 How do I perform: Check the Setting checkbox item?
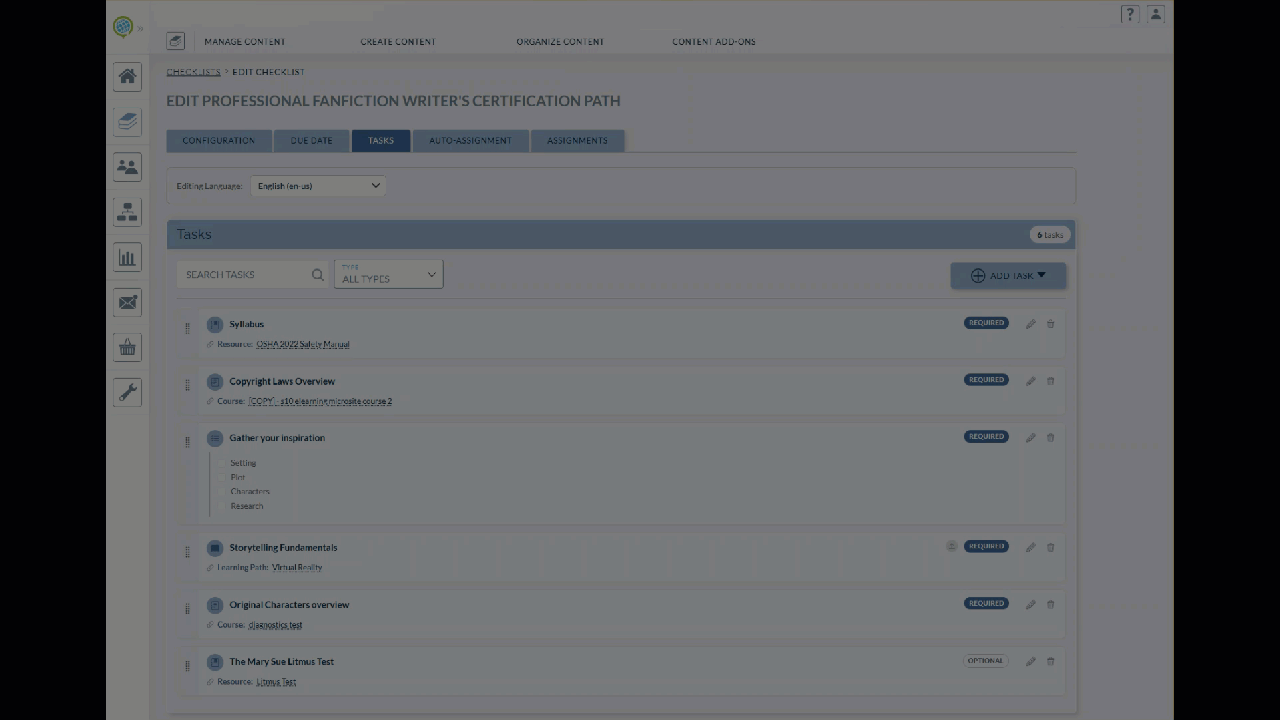tap(223, 463)
